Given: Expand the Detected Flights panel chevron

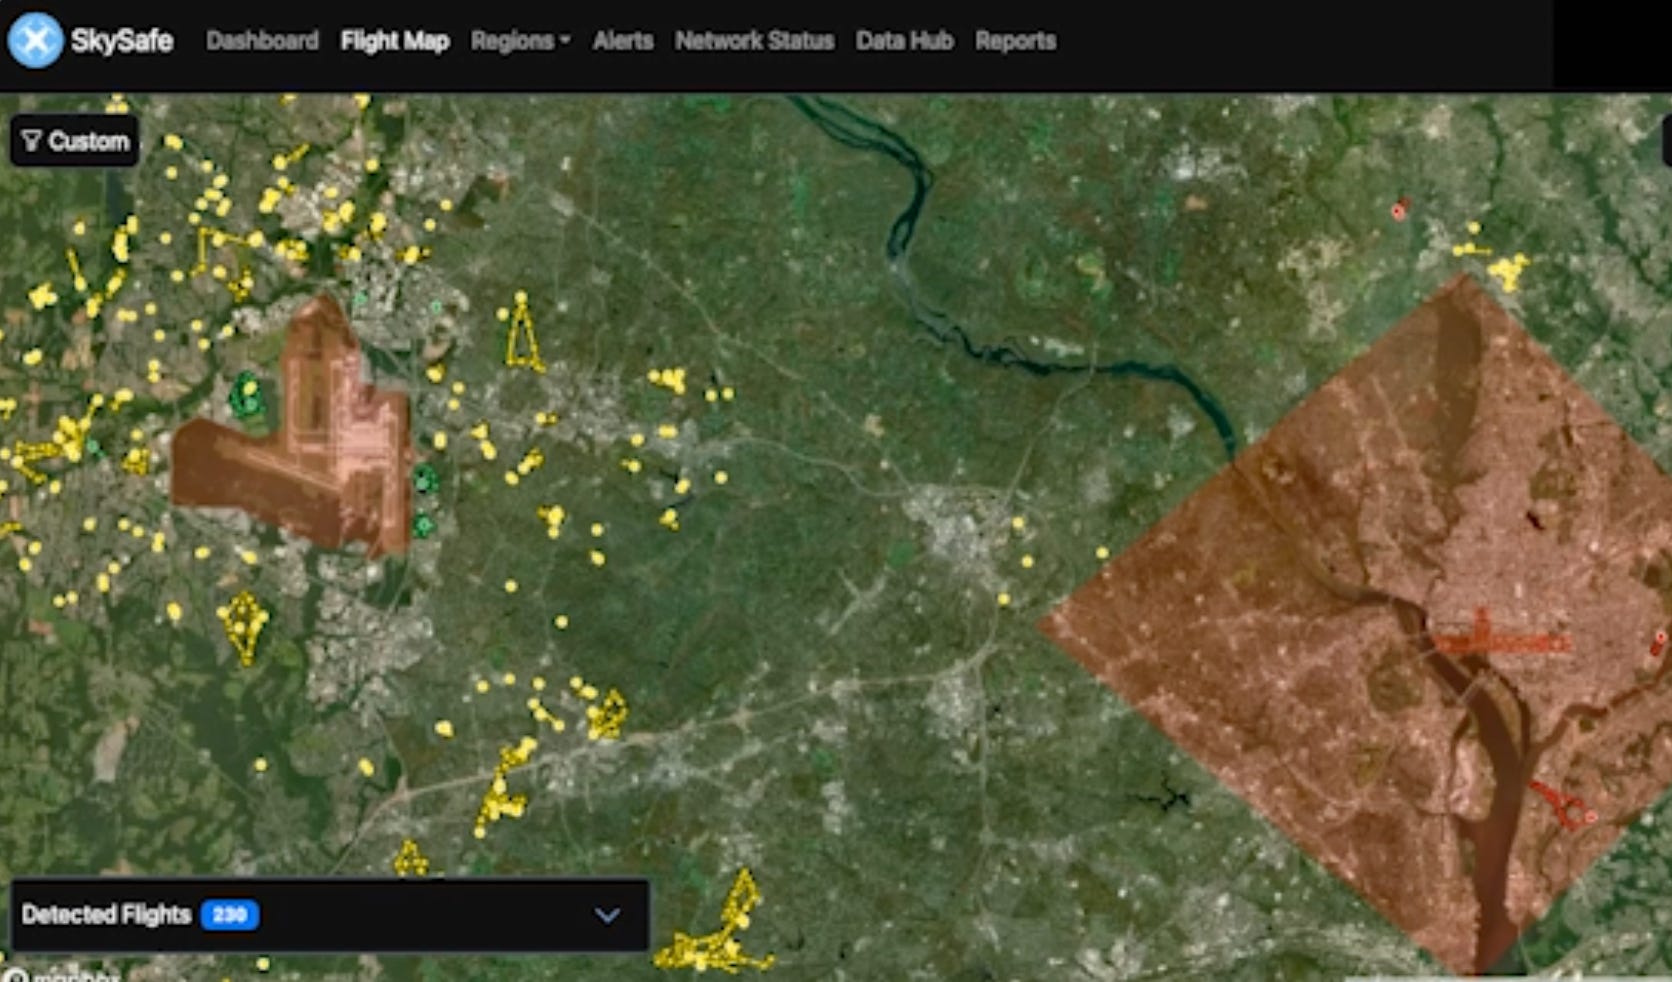Looking at the screenshot, I should (607, 915).
